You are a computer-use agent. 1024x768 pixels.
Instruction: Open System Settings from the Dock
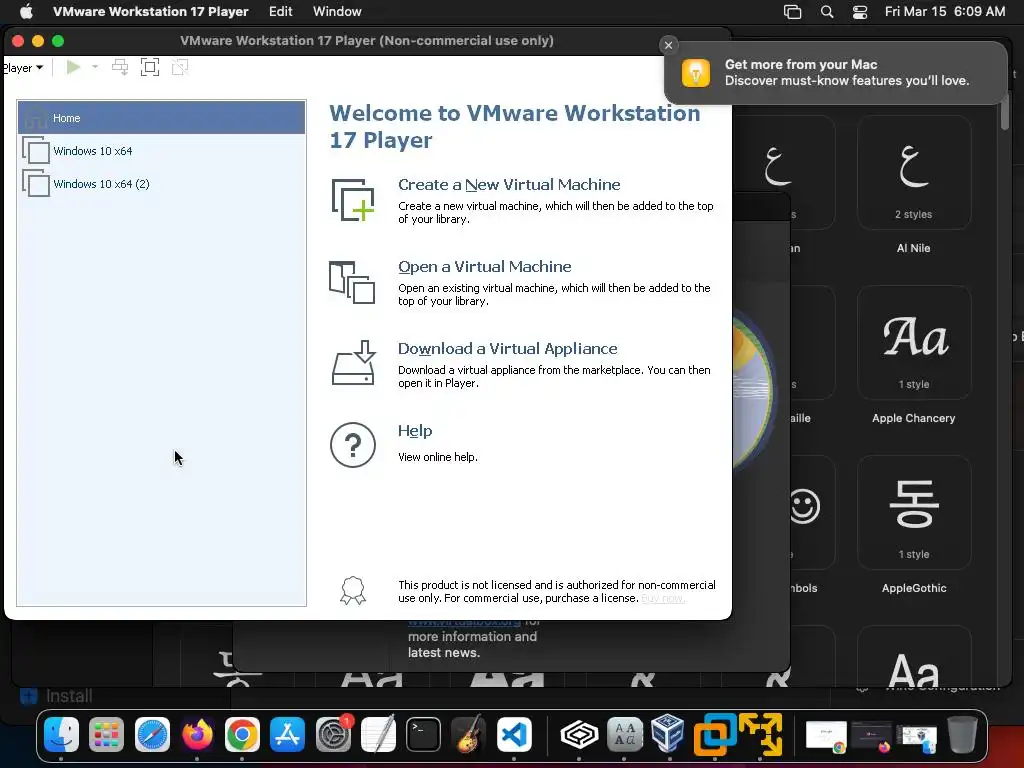click(333, 735)
